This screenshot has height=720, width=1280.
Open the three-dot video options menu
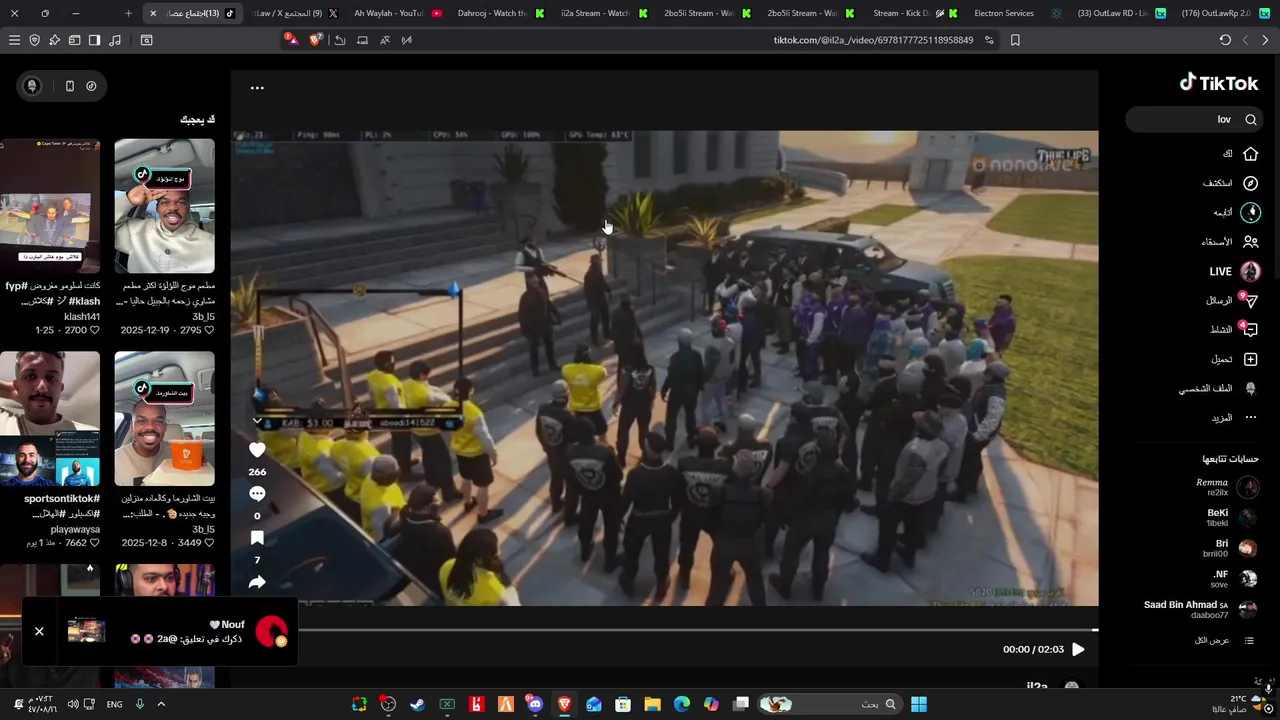click(257, 88)
